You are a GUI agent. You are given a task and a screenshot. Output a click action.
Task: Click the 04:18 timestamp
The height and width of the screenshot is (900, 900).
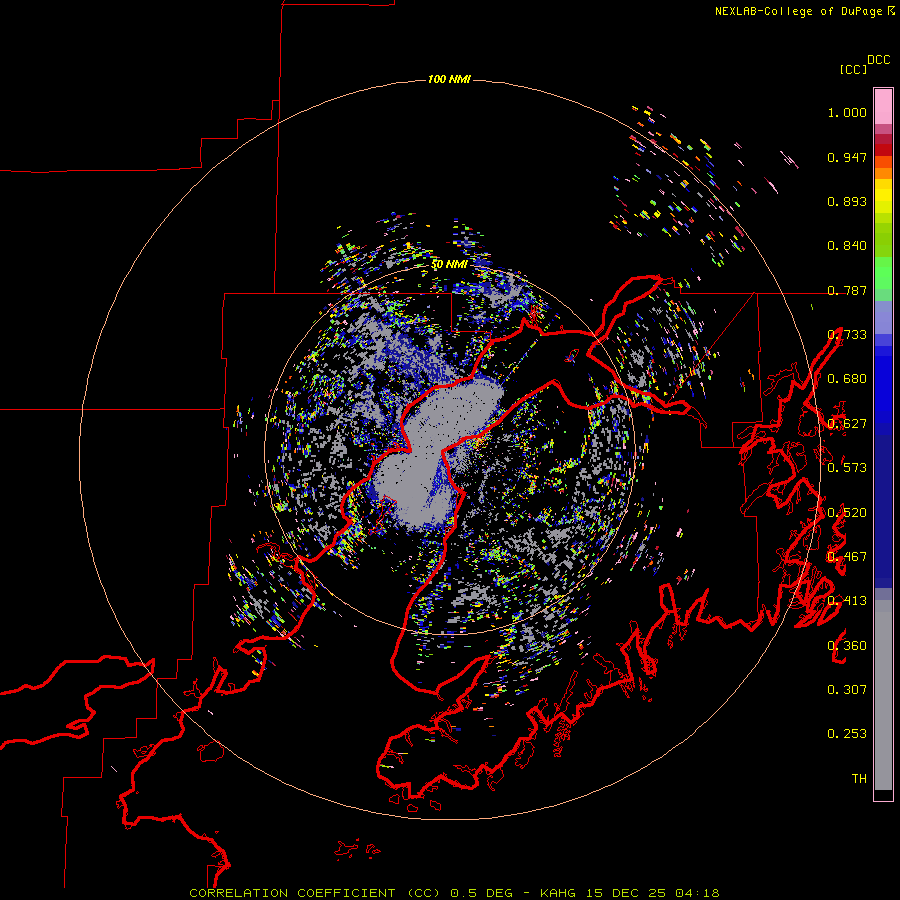point(697,893)
